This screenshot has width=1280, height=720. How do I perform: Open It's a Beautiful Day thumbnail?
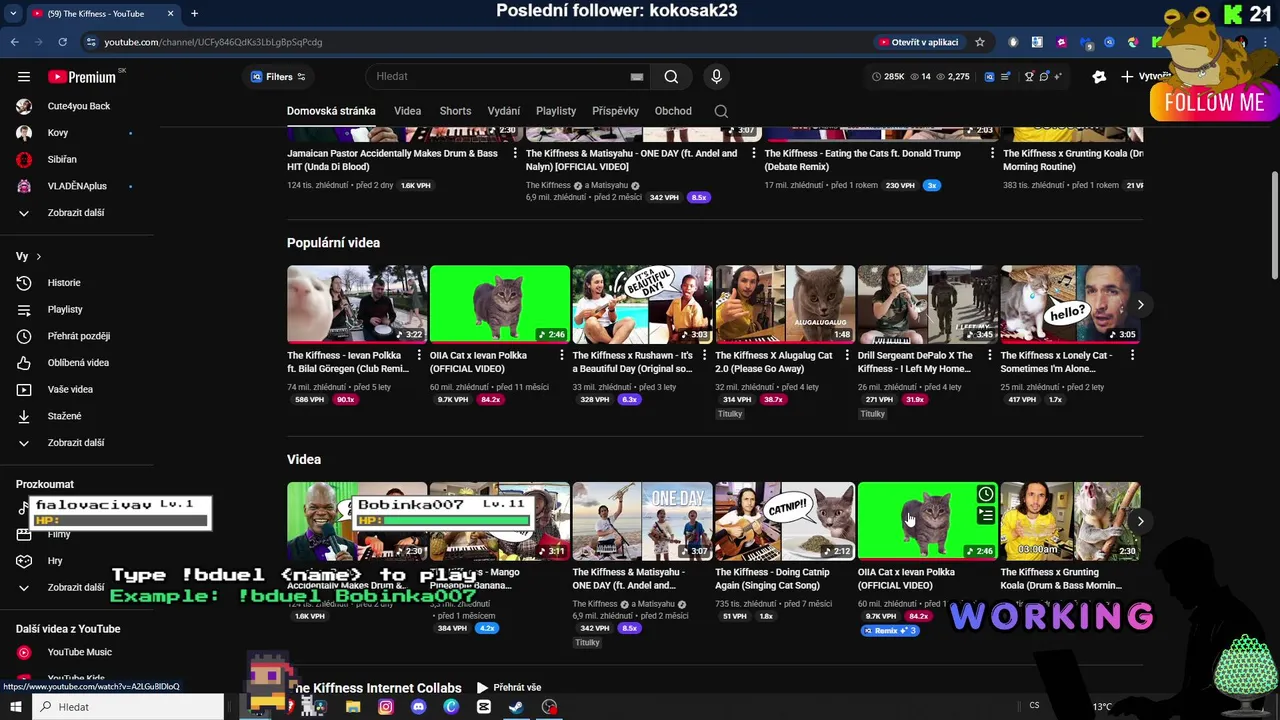pyautogui.click(x=642, y=304)
